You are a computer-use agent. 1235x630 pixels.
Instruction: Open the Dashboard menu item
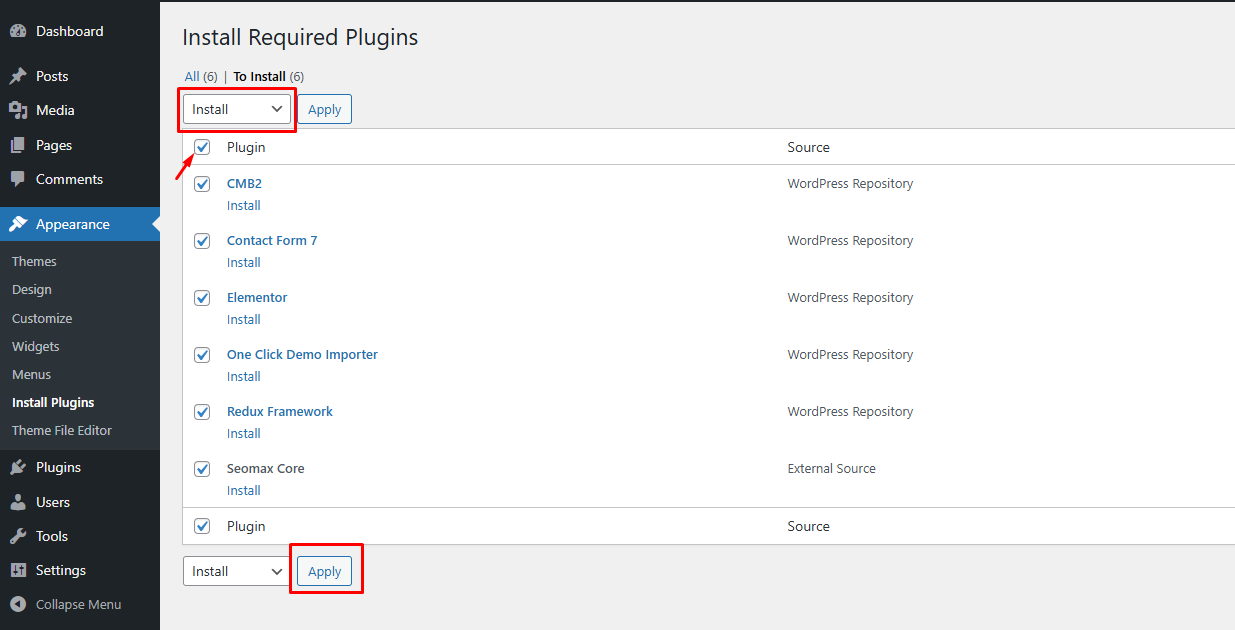[x=69, y=31]
